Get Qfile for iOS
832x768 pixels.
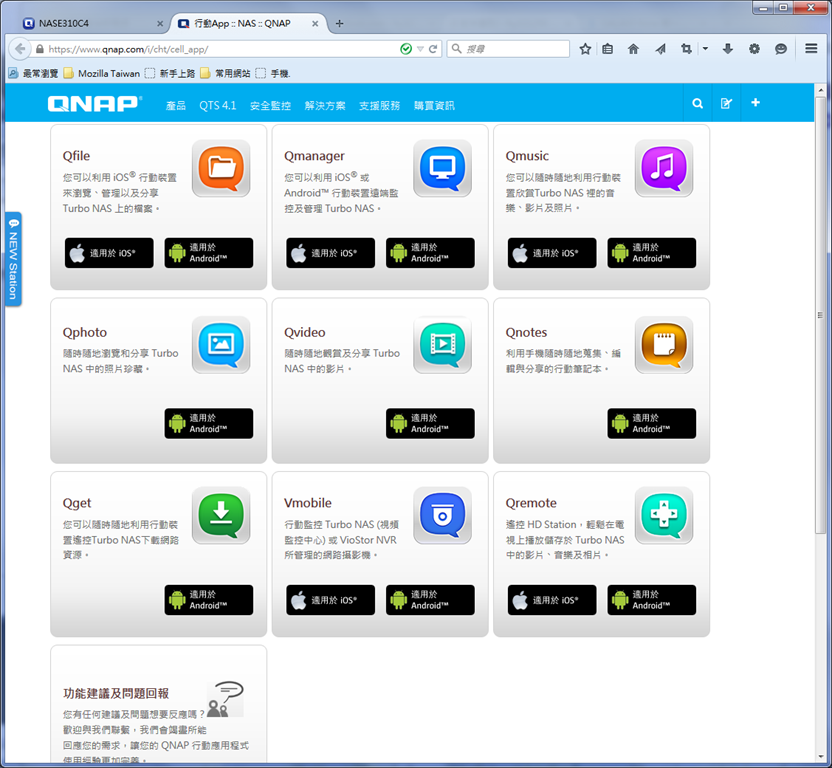coord(109,253)
